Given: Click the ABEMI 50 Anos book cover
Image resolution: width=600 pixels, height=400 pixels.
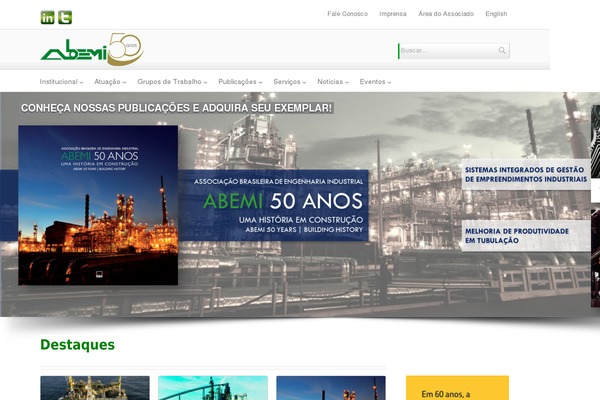Looking at the screenshot, I should [x=98, y=205].
